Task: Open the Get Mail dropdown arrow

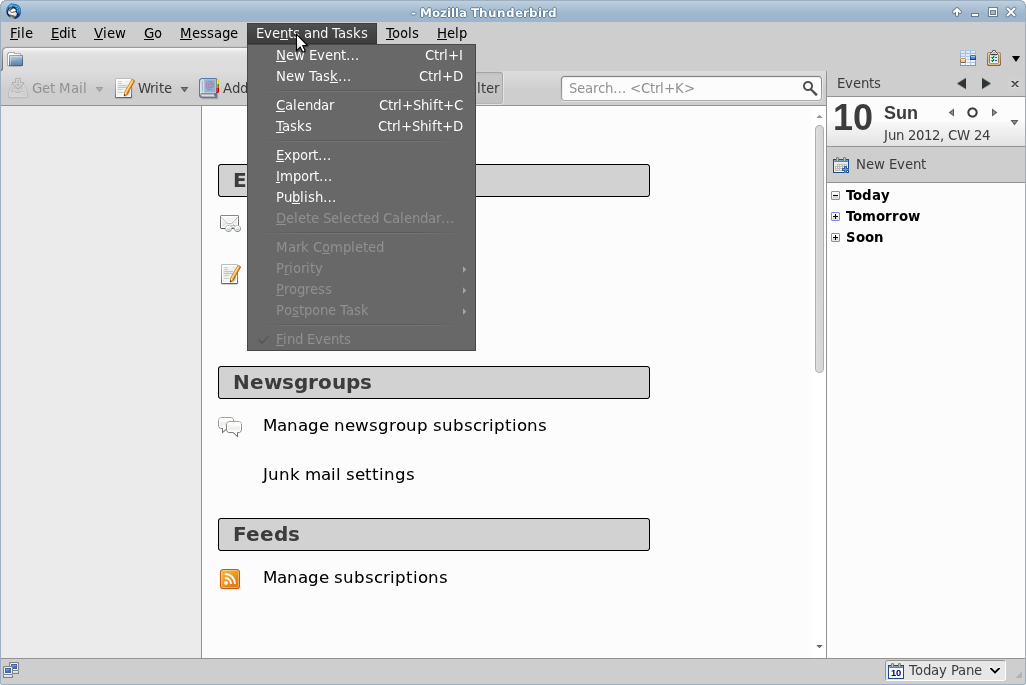Action: 99,89
